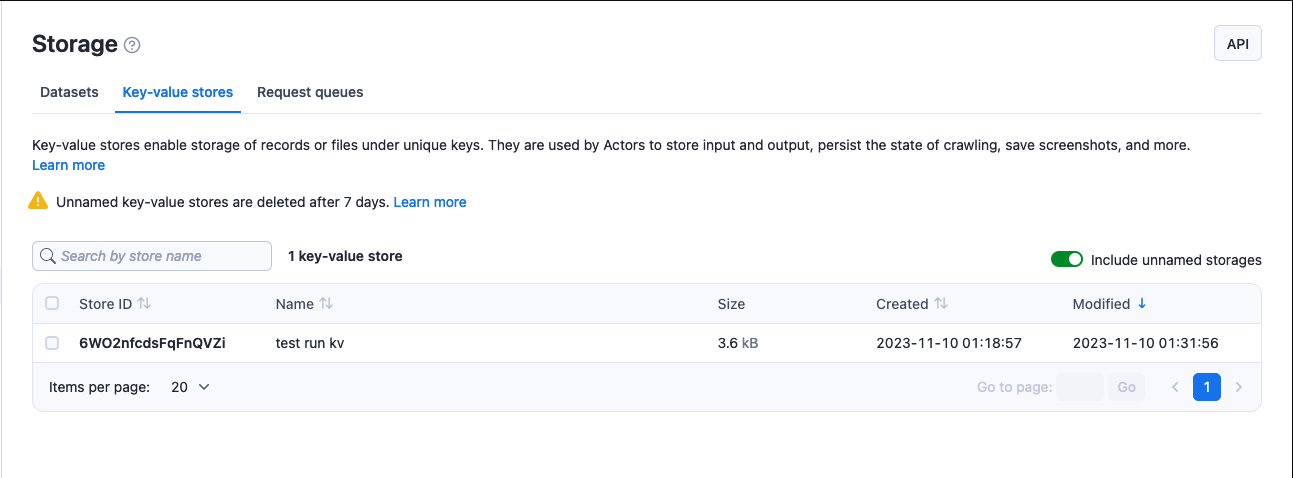The width and height of the screenshot is (1293, 478).
Task: Open Learn more link under description
Action: [x=68, y=165]
